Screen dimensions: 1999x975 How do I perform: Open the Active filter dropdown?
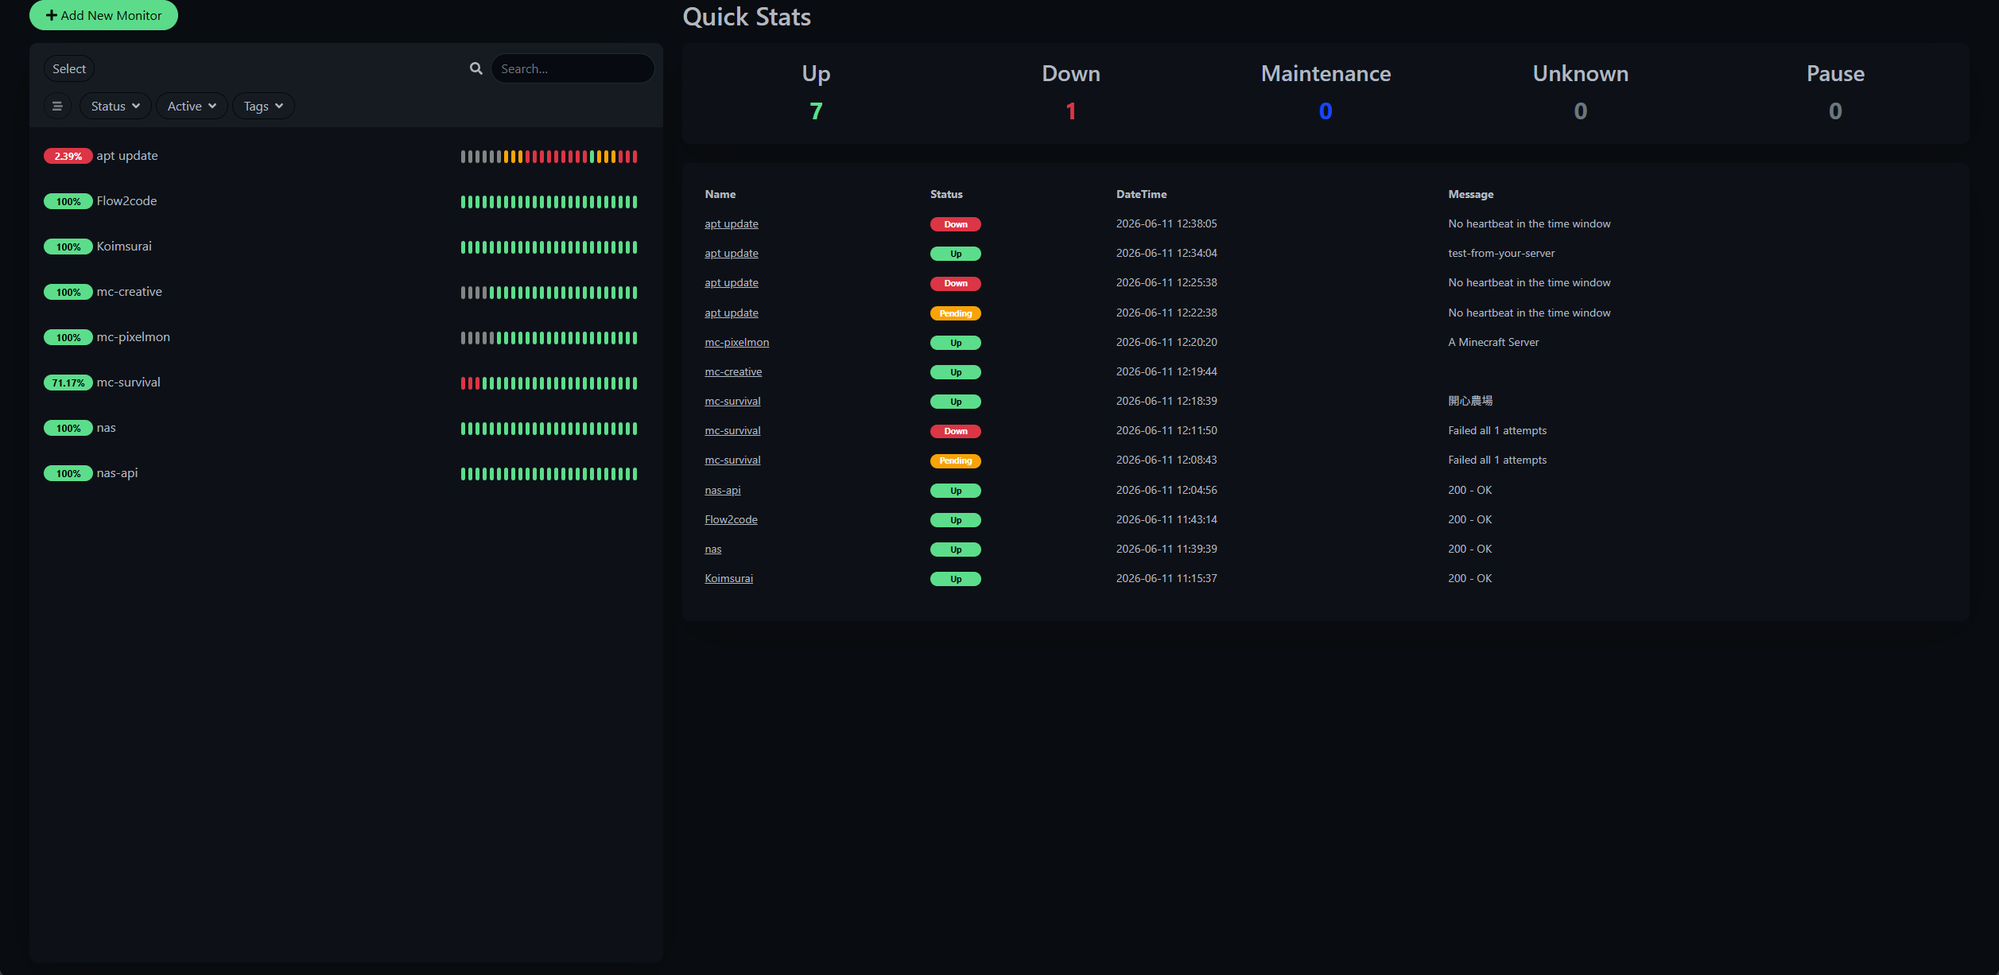(192, 106)
